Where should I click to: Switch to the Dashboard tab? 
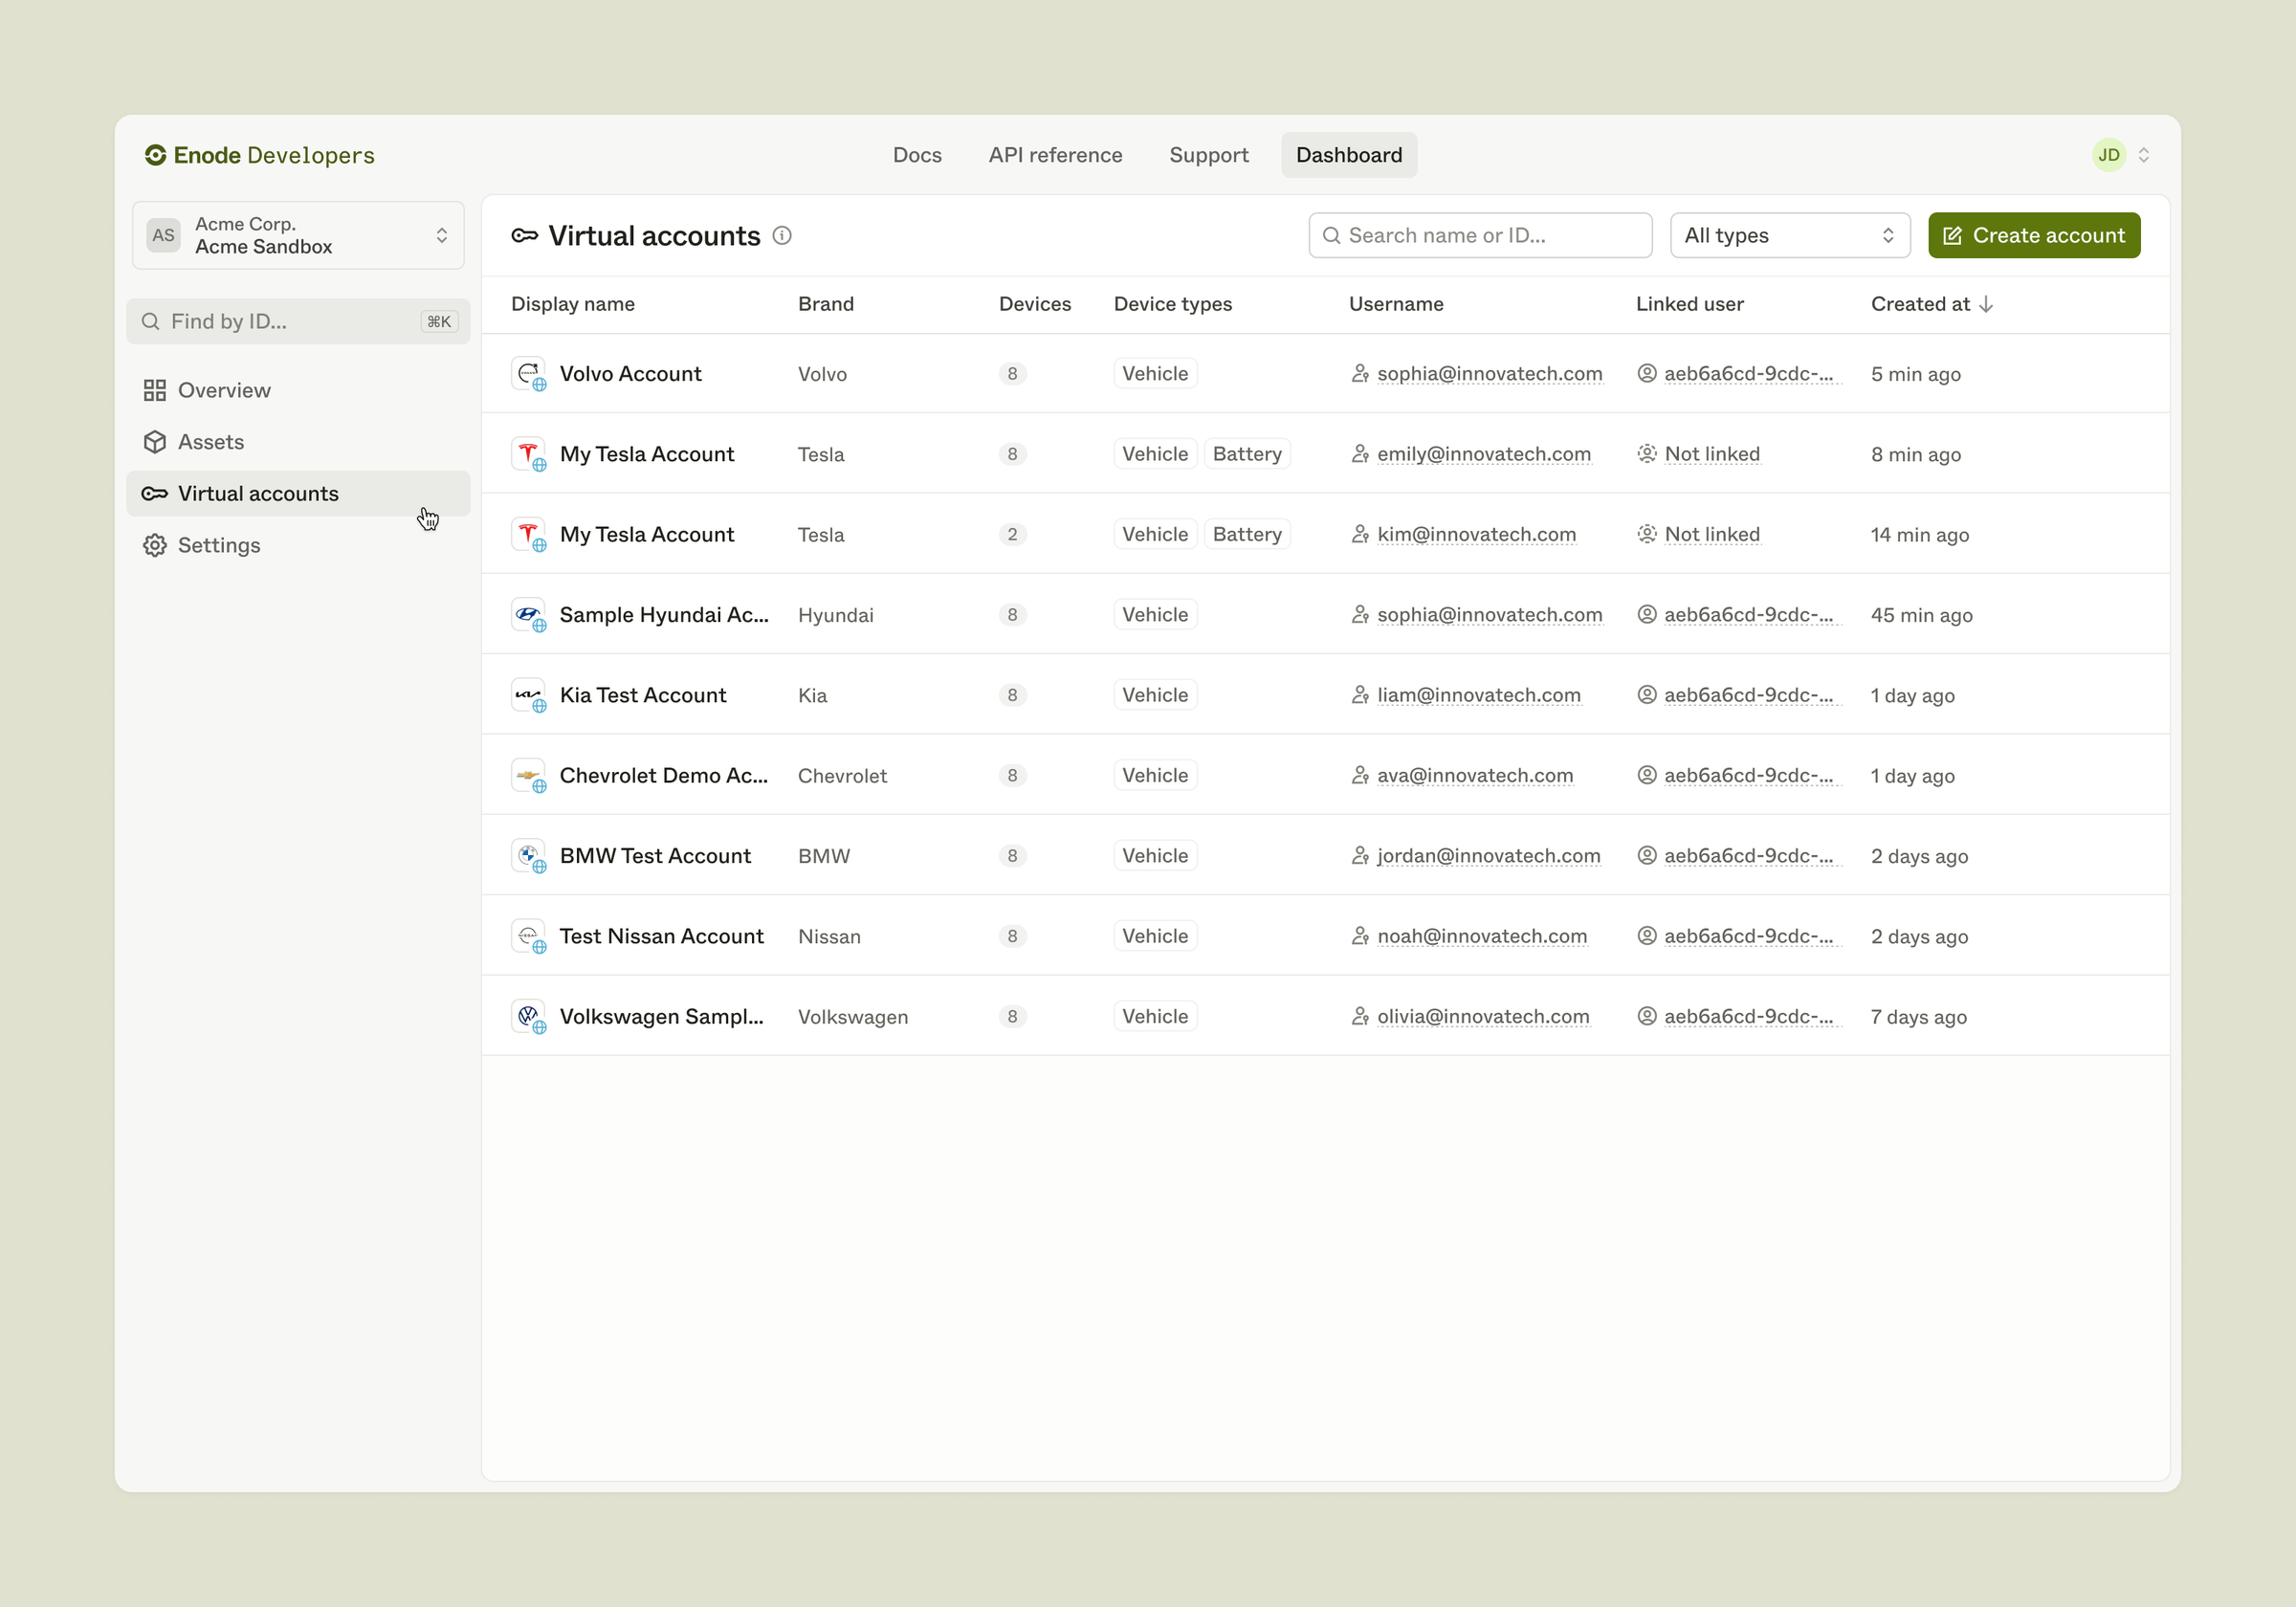pos(1348,155)
